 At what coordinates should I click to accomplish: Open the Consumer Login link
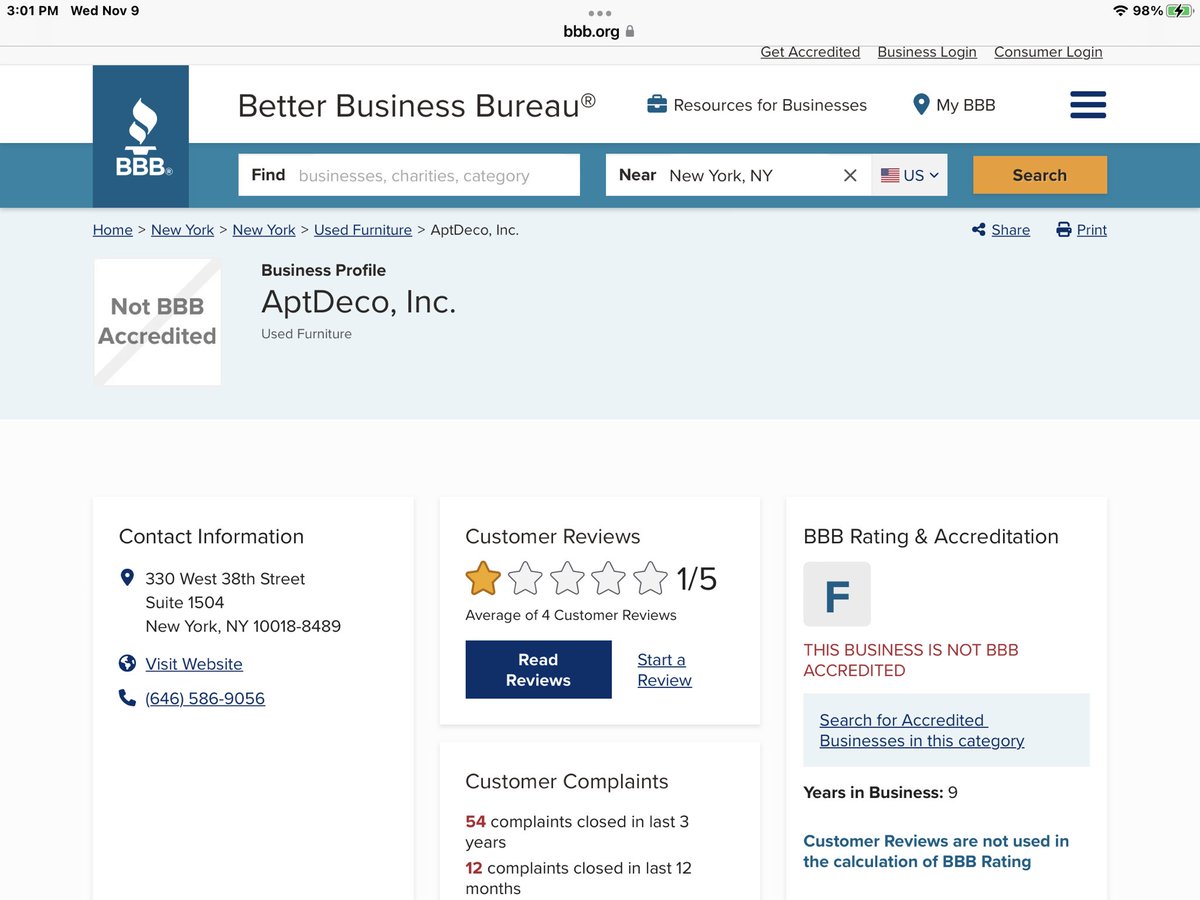coord(1048,52)
